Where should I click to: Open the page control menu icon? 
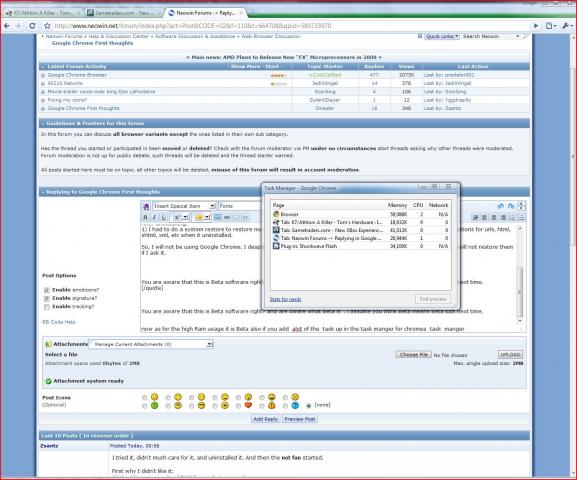coord(551,26)
